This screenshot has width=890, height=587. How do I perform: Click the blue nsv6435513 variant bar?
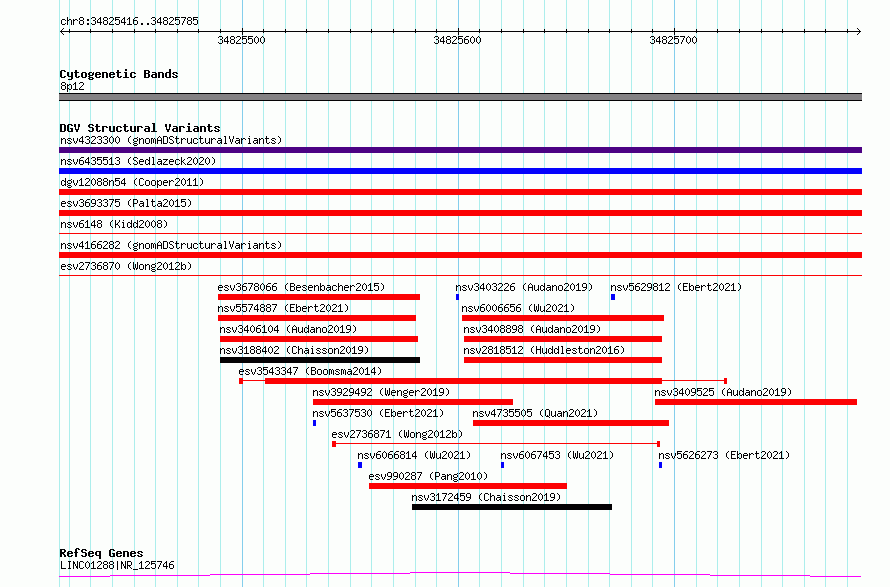(x=460, y=171)
